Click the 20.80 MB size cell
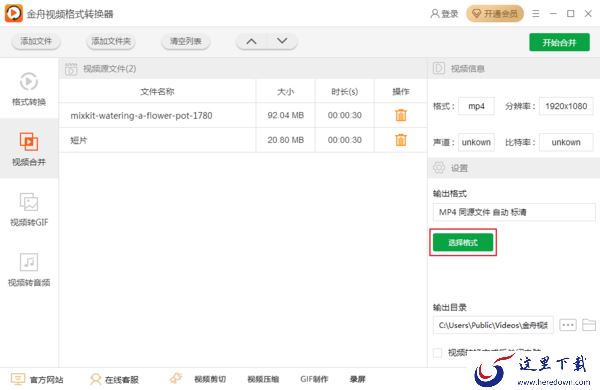The height and width of the screenshot is (390, 600). pos(285,140)
